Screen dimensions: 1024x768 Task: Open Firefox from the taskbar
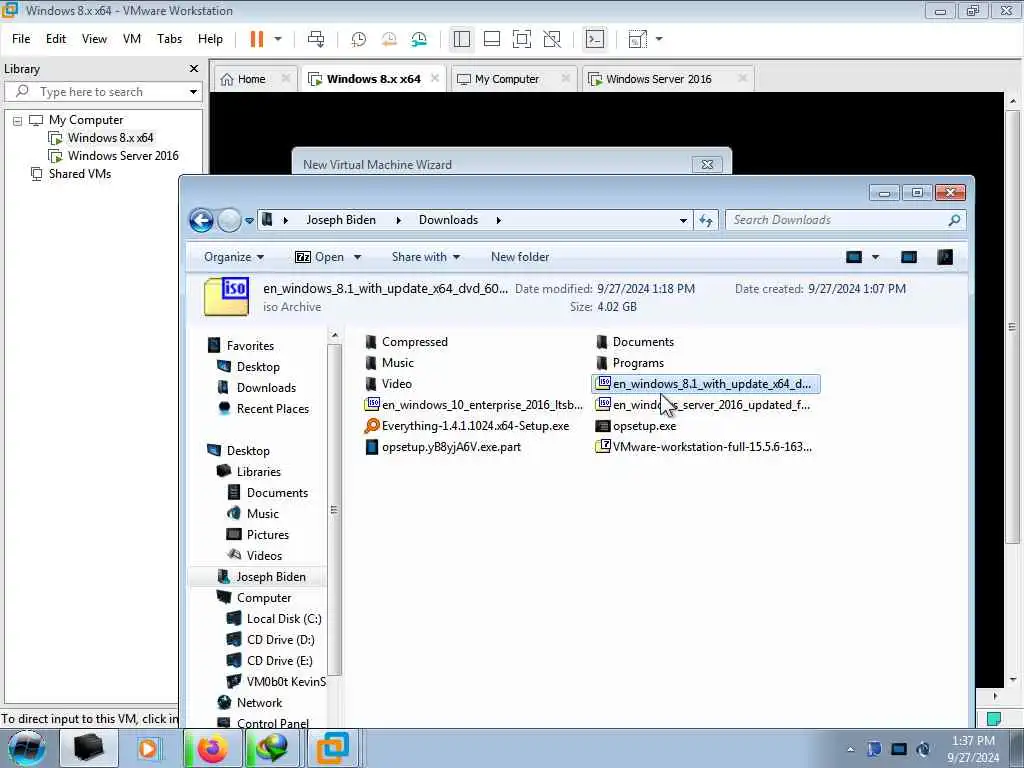[212, 748]
